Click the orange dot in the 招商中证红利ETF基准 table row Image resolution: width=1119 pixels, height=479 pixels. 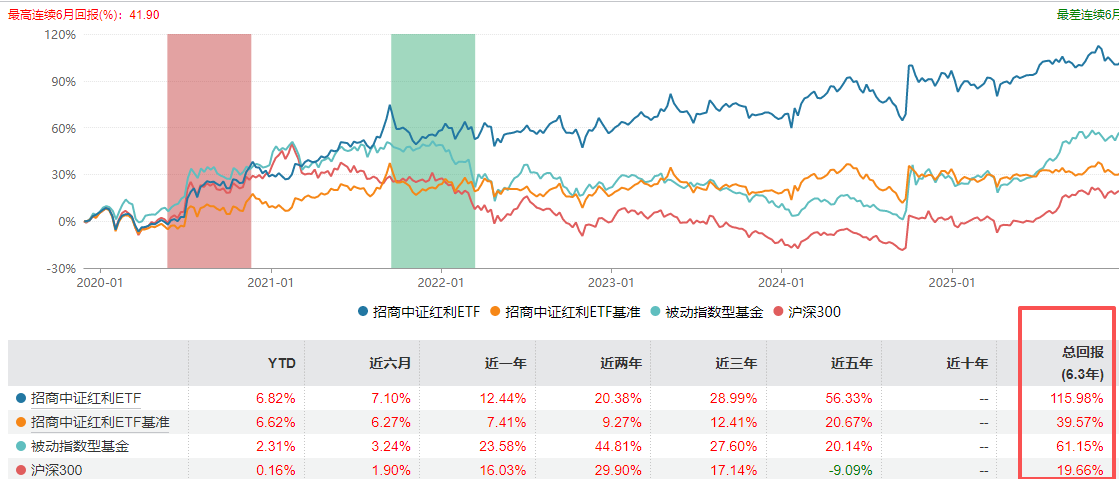coord(21,422)
